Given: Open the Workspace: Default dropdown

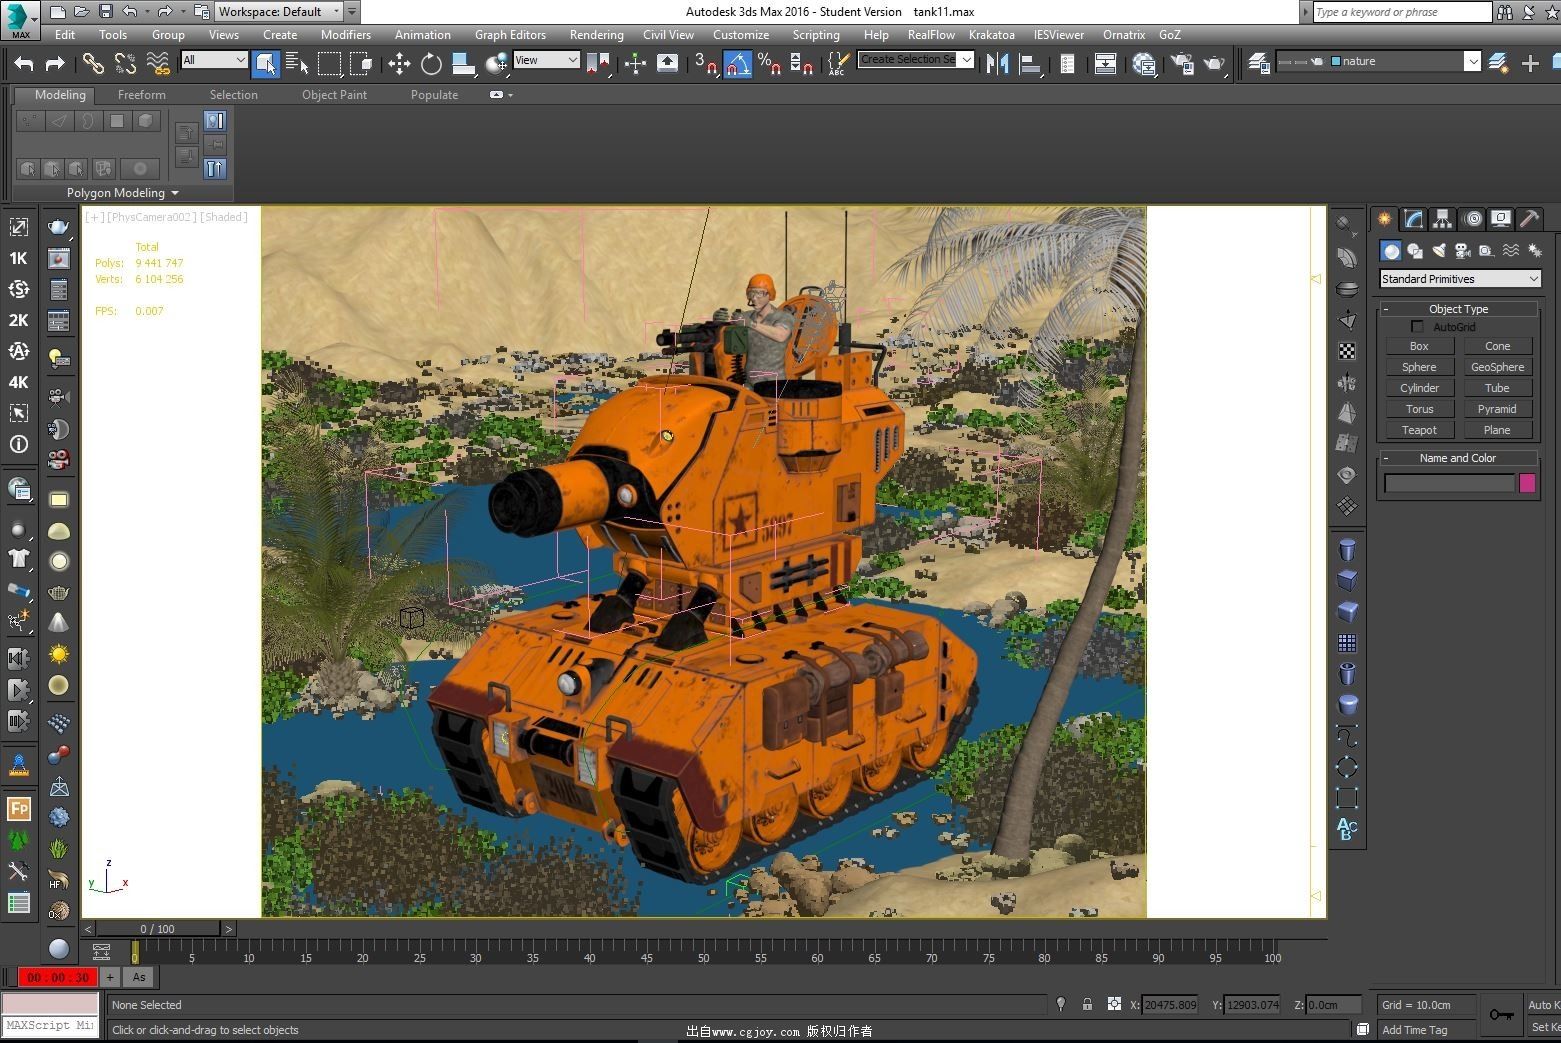Looking at the screenshot, I should [278, 12].
